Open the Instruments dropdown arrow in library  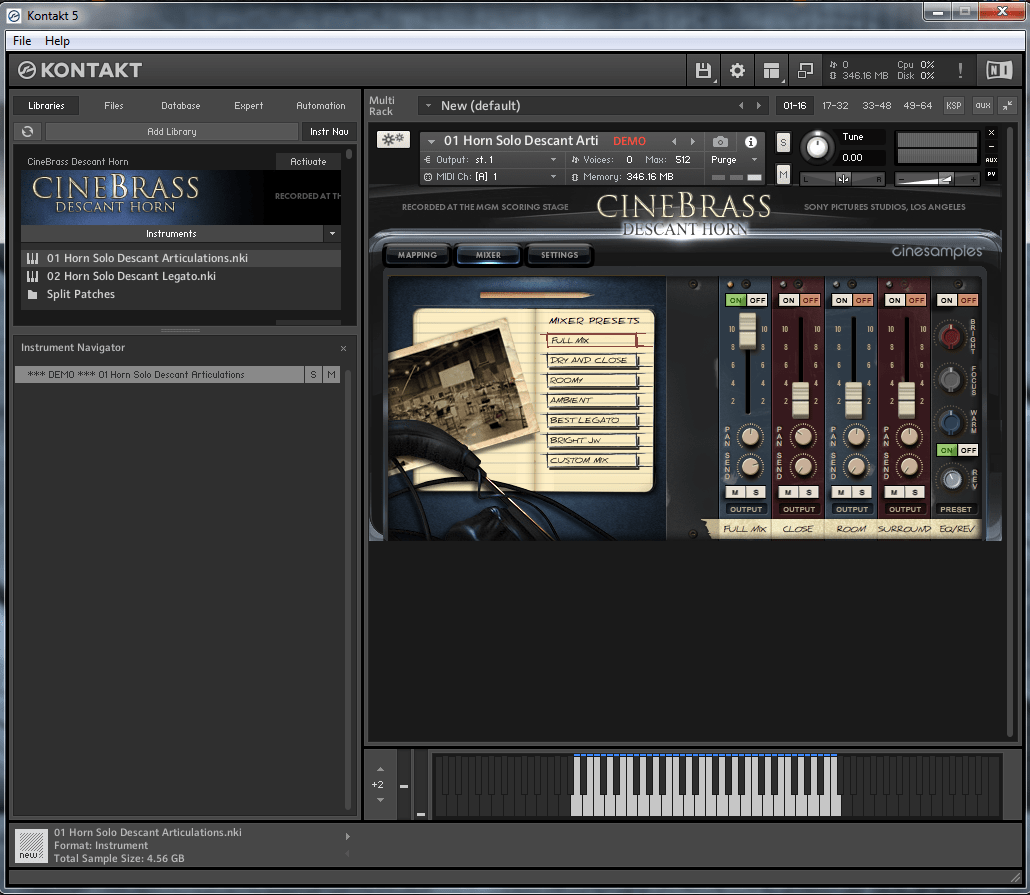pos(332,233)
